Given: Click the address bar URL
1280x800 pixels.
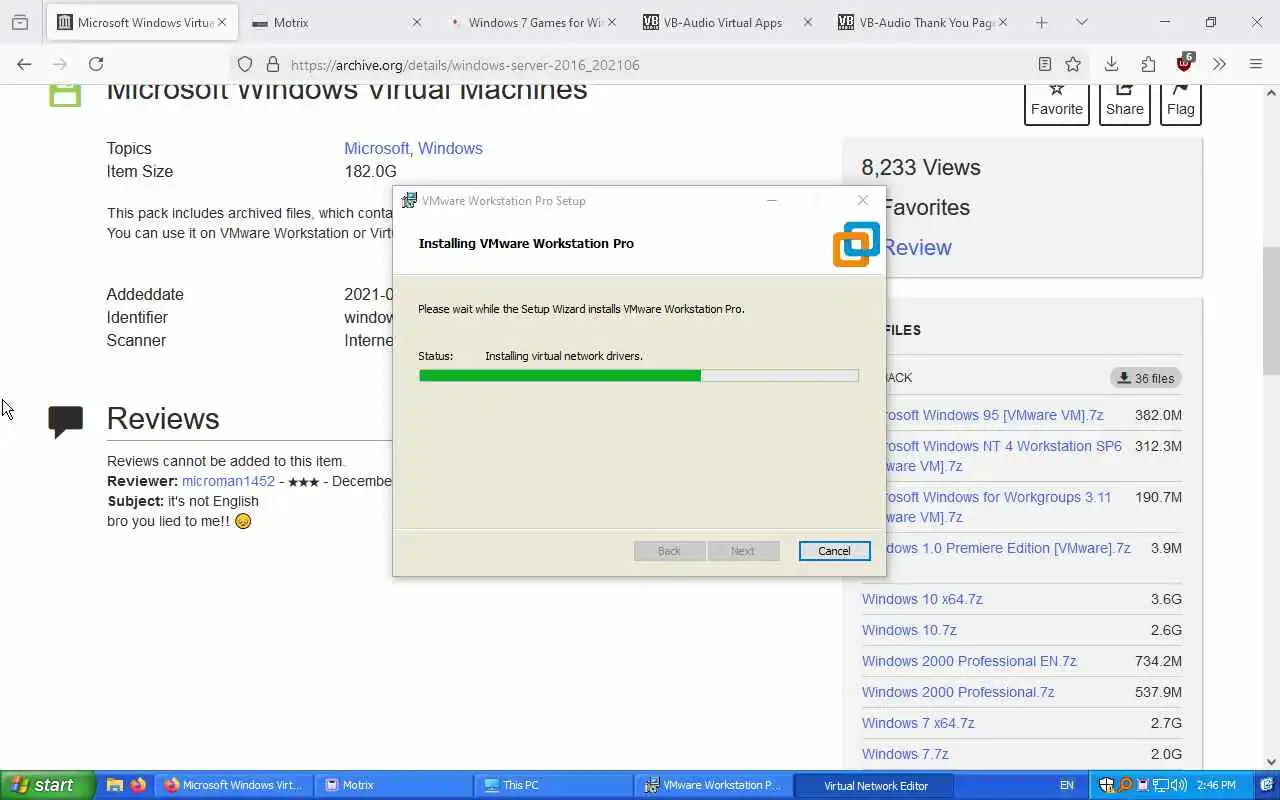Looking at the screenshot, I should click(x=465, y=65).
